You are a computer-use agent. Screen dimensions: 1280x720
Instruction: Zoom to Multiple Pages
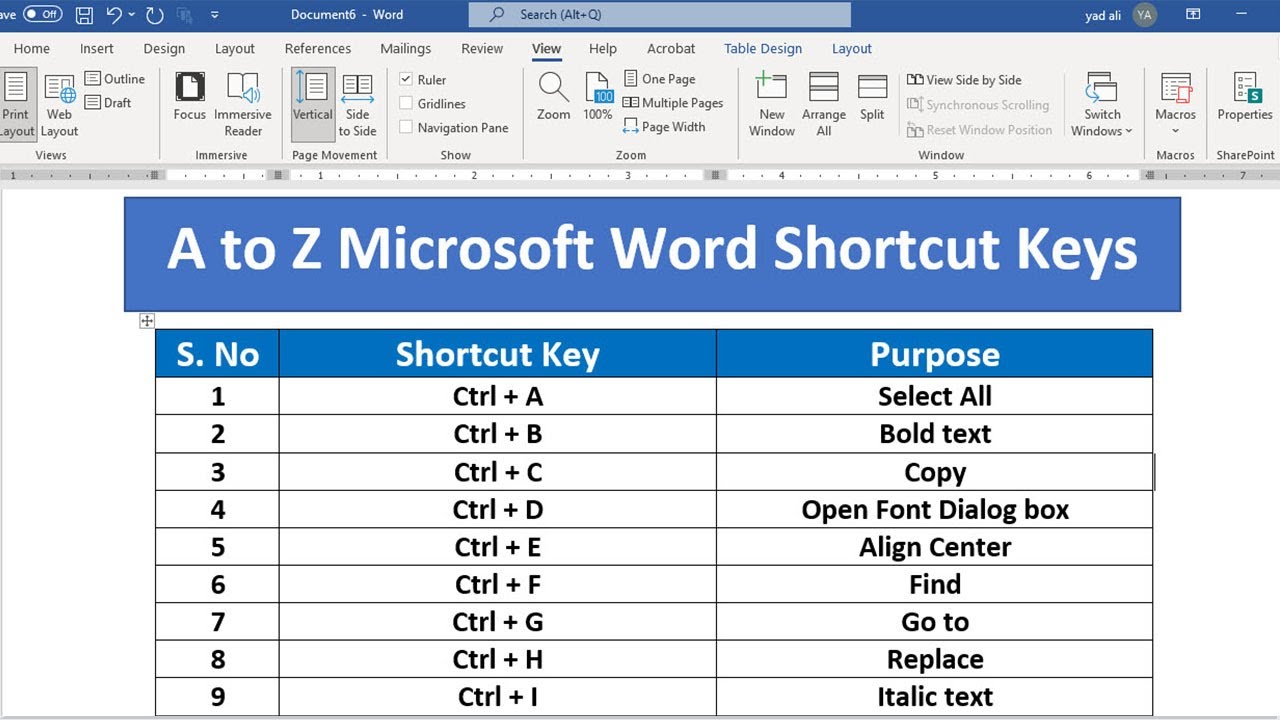click(x=673, y=103)
